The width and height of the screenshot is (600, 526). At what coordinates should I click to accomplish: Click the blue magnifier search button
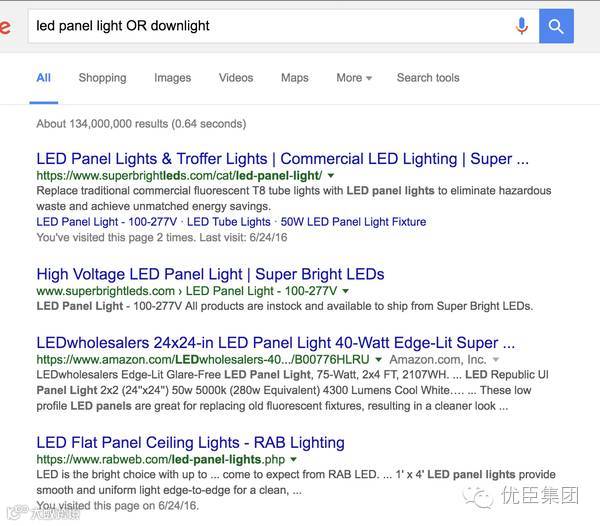point(556,26)
